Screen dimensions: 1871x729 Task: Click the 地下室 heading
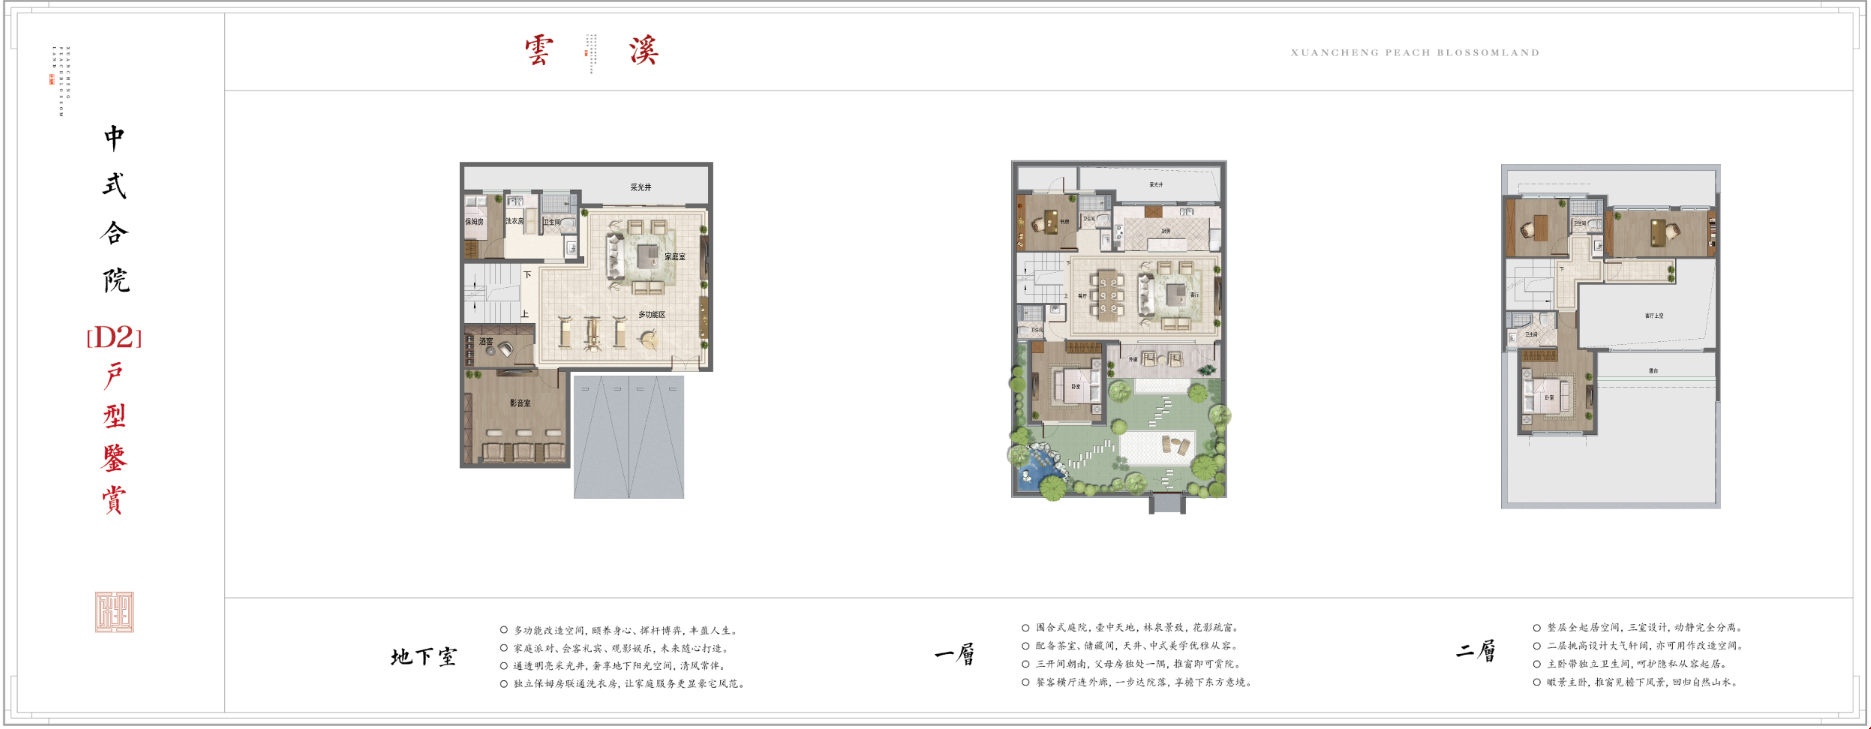(424, 656)
